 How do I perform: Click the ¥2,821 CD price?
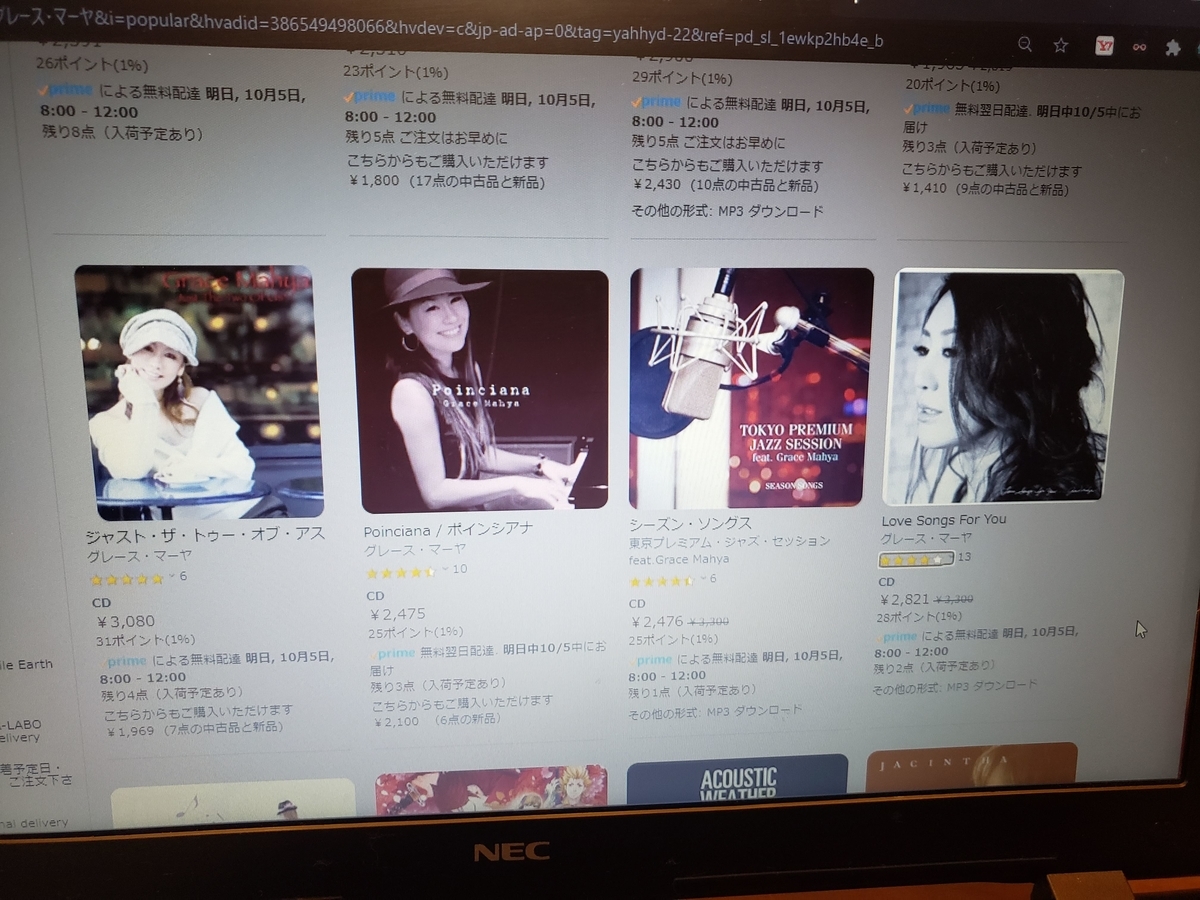[x=905, y=600]
